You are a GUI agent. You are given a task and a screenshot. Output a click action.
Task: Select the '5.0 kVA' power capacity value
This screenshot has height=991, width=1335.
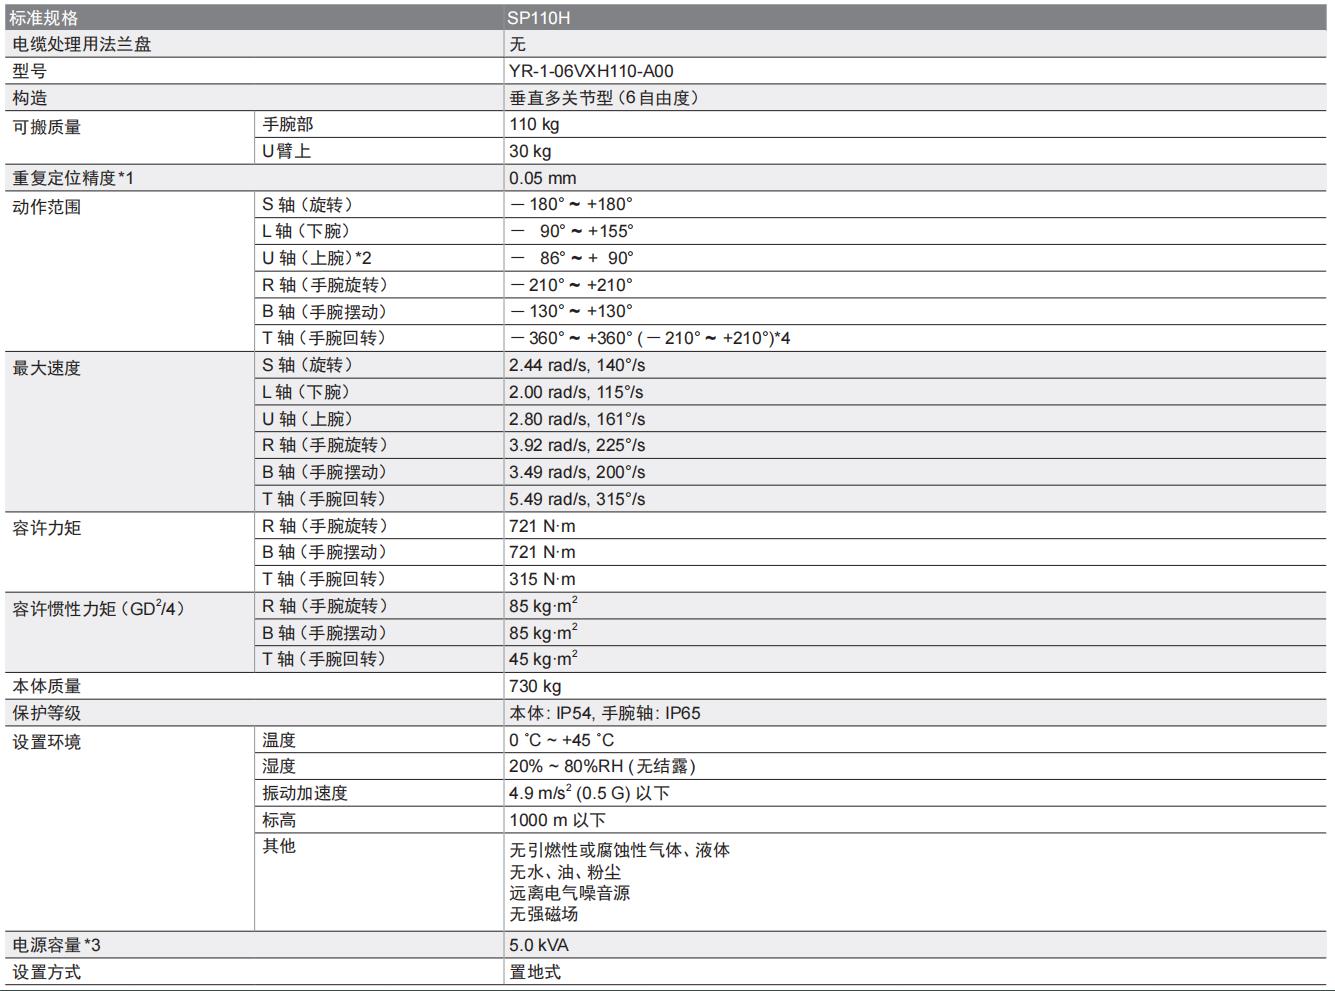pos(538,945)
